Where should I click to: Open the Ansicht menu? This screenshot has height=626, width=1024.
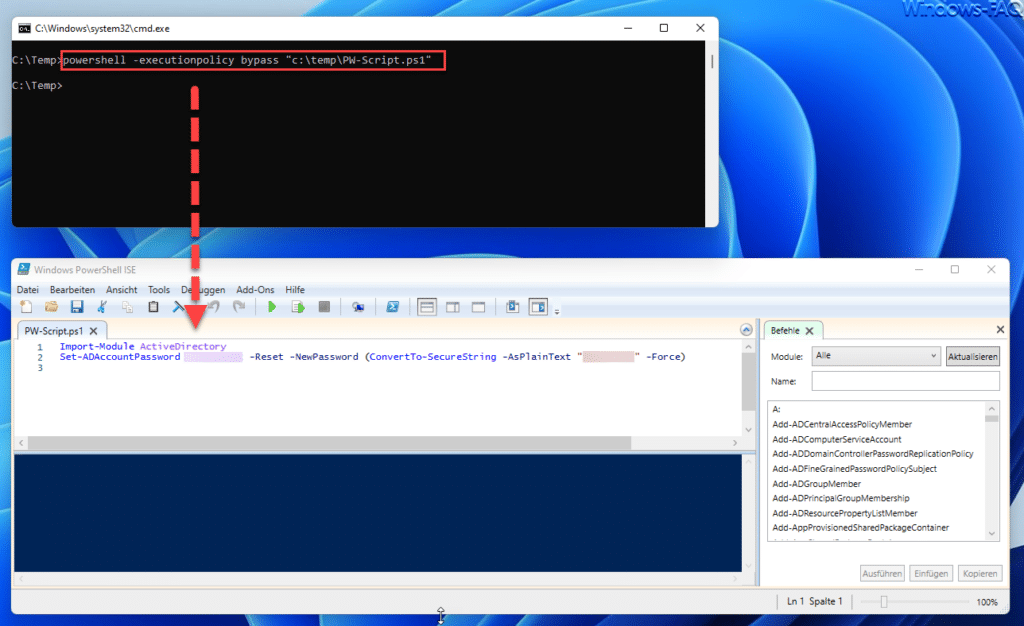pyautogui.click(x=121, y=289)
